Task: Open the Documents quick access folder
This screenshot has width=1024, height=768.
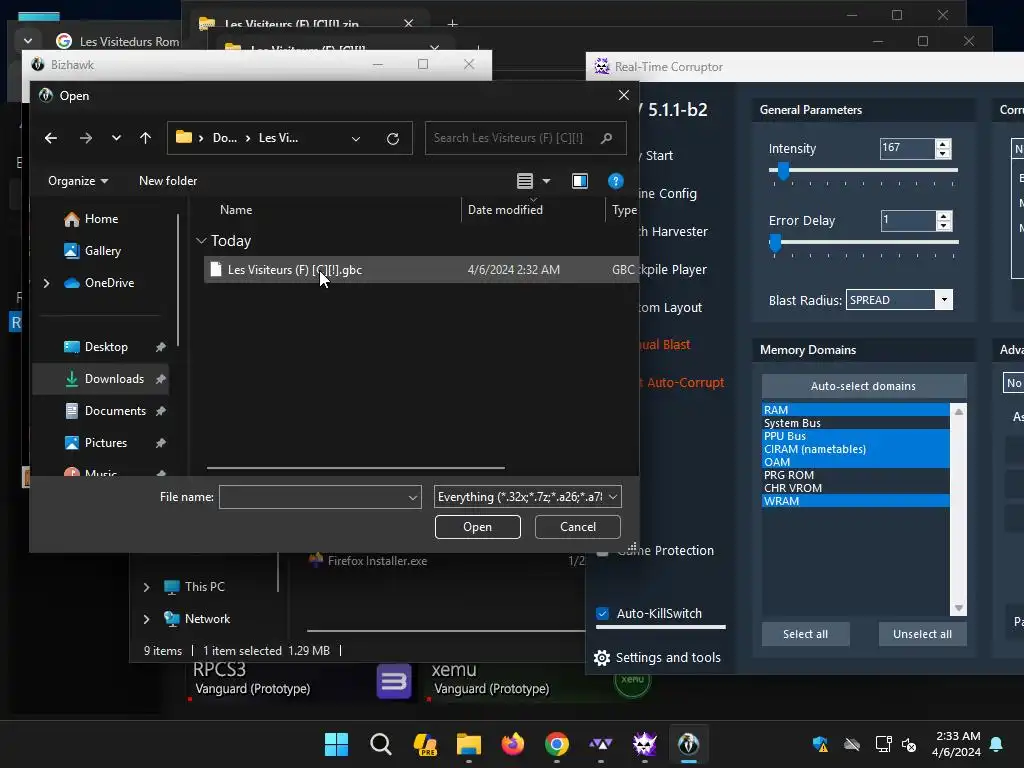Action: tap(105, 411)
